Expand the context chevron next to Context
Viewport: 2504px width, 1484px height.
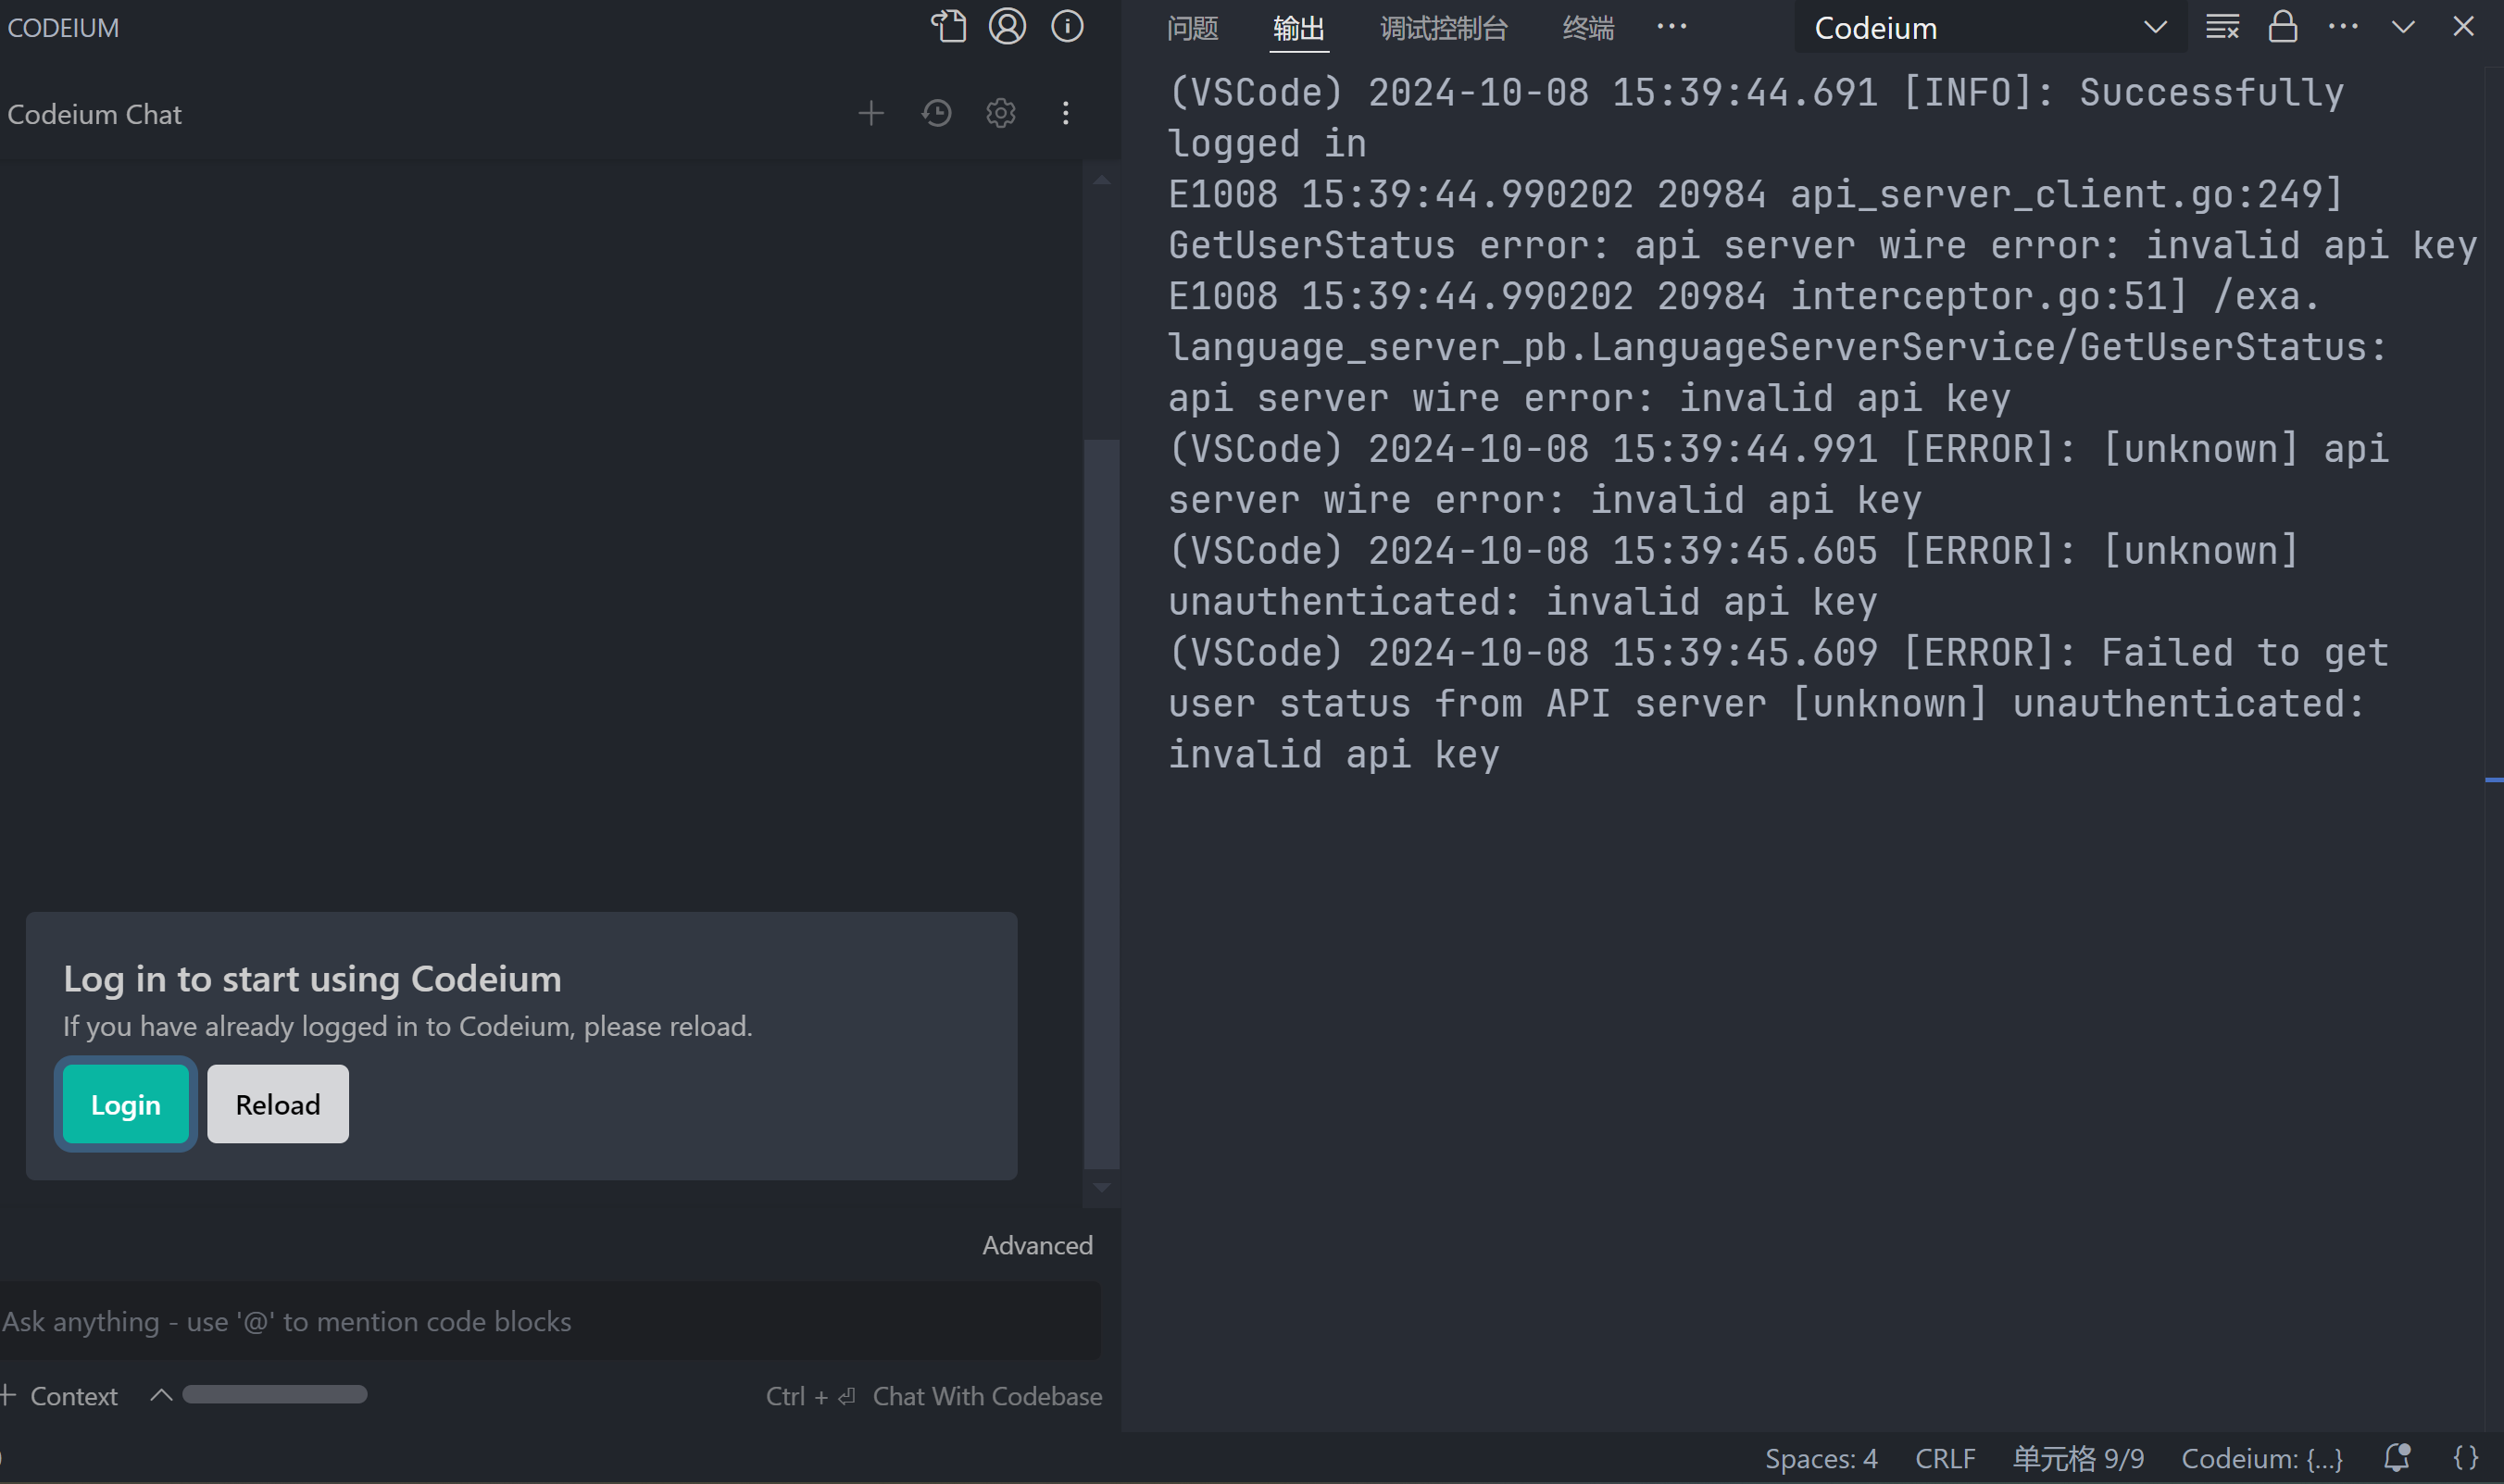(x=161, y=1395)
